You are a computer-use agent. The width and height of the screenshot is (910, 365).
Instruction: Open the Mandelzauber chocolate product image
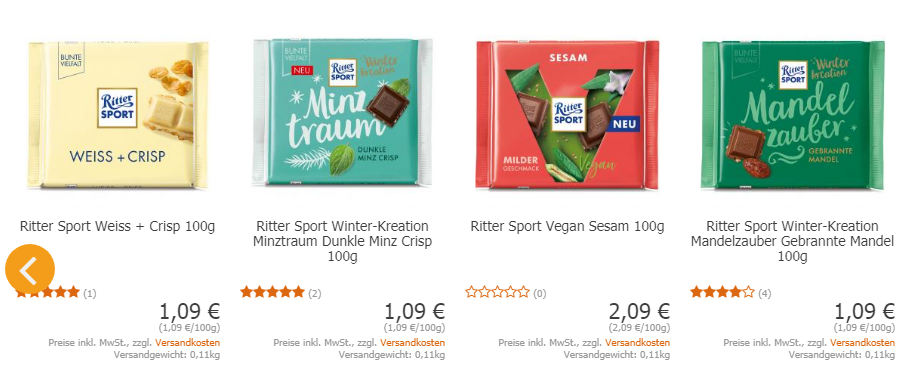tap(793, 114)
